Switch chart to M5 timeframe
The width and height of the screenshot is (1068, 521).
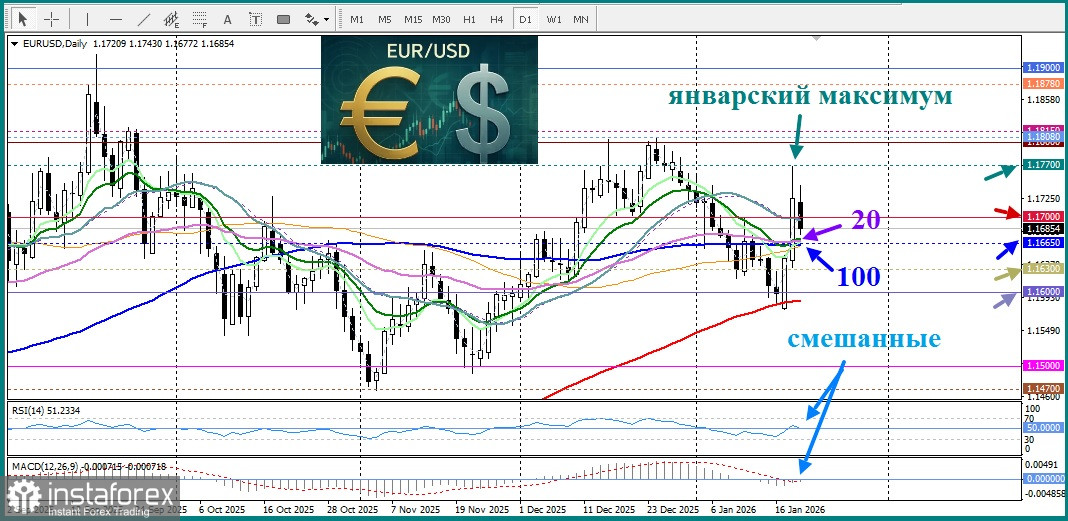(385, 19)
